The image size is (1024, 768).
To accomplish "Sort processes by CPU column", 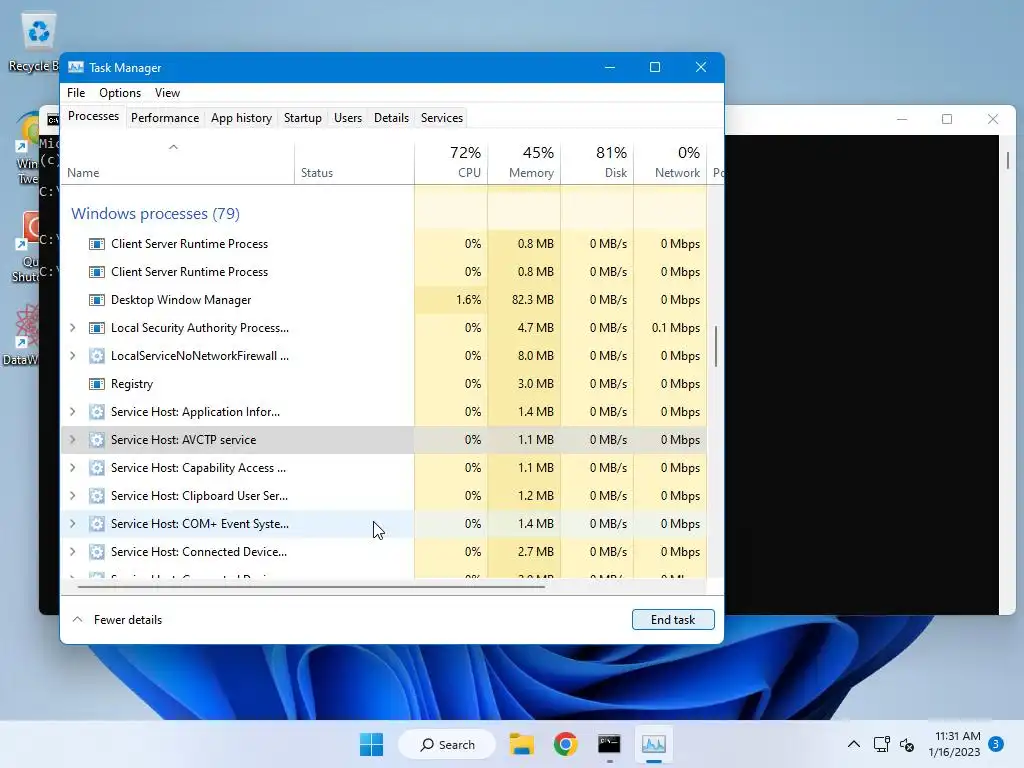I will pos(451,161).
